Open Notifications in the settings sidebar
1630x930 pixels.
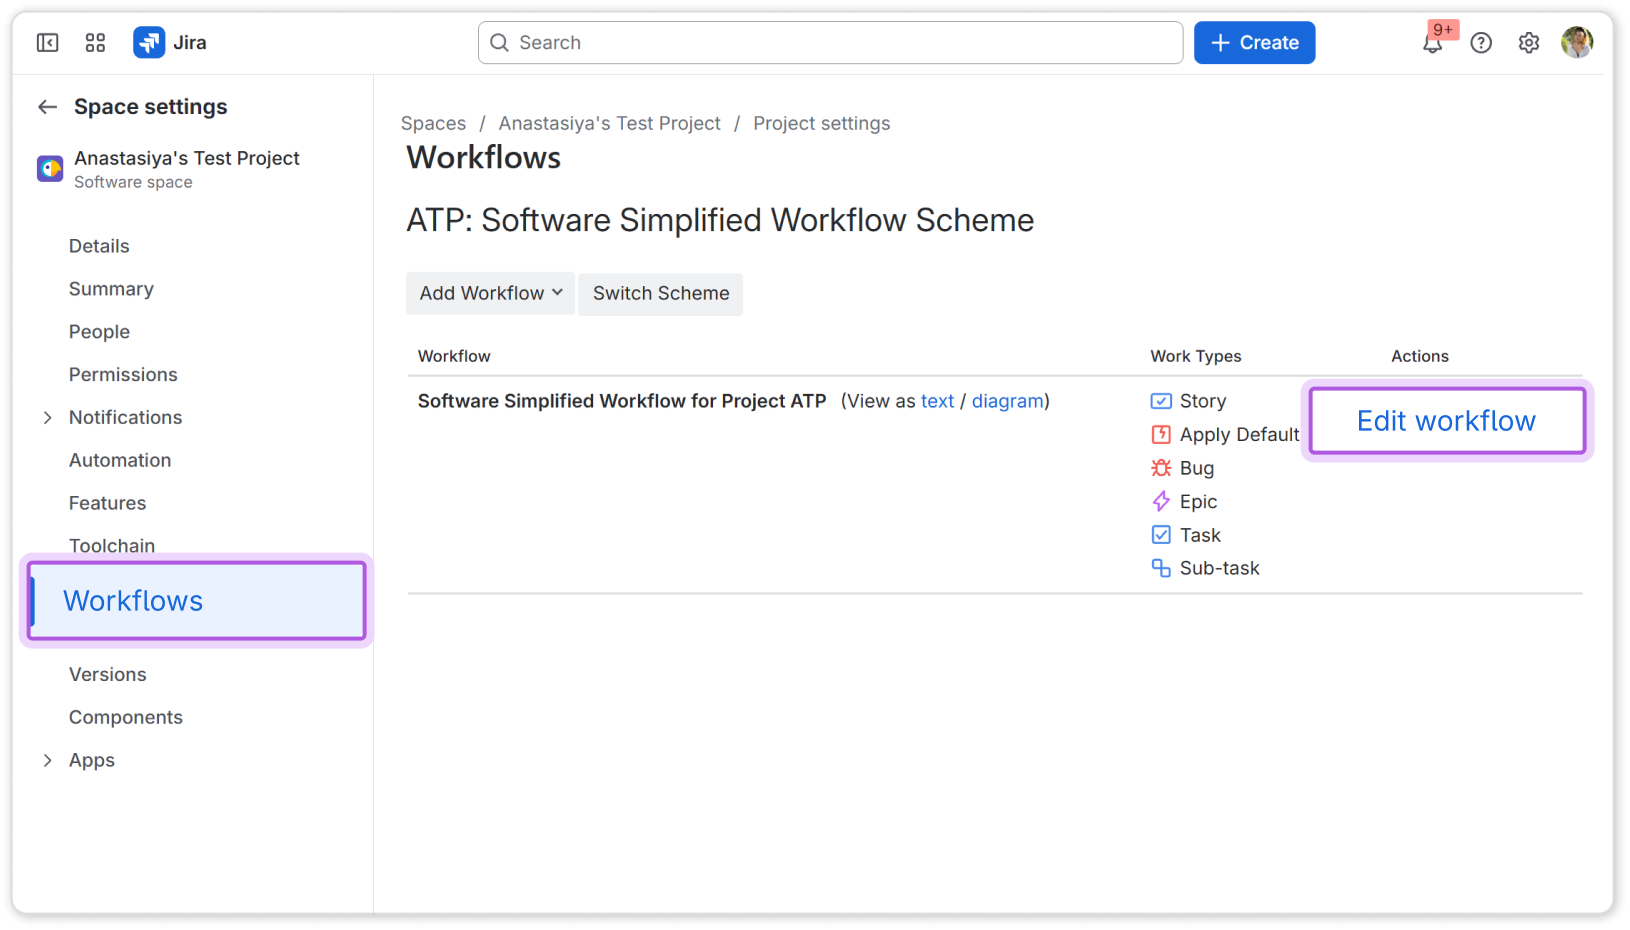click(125, 418)
